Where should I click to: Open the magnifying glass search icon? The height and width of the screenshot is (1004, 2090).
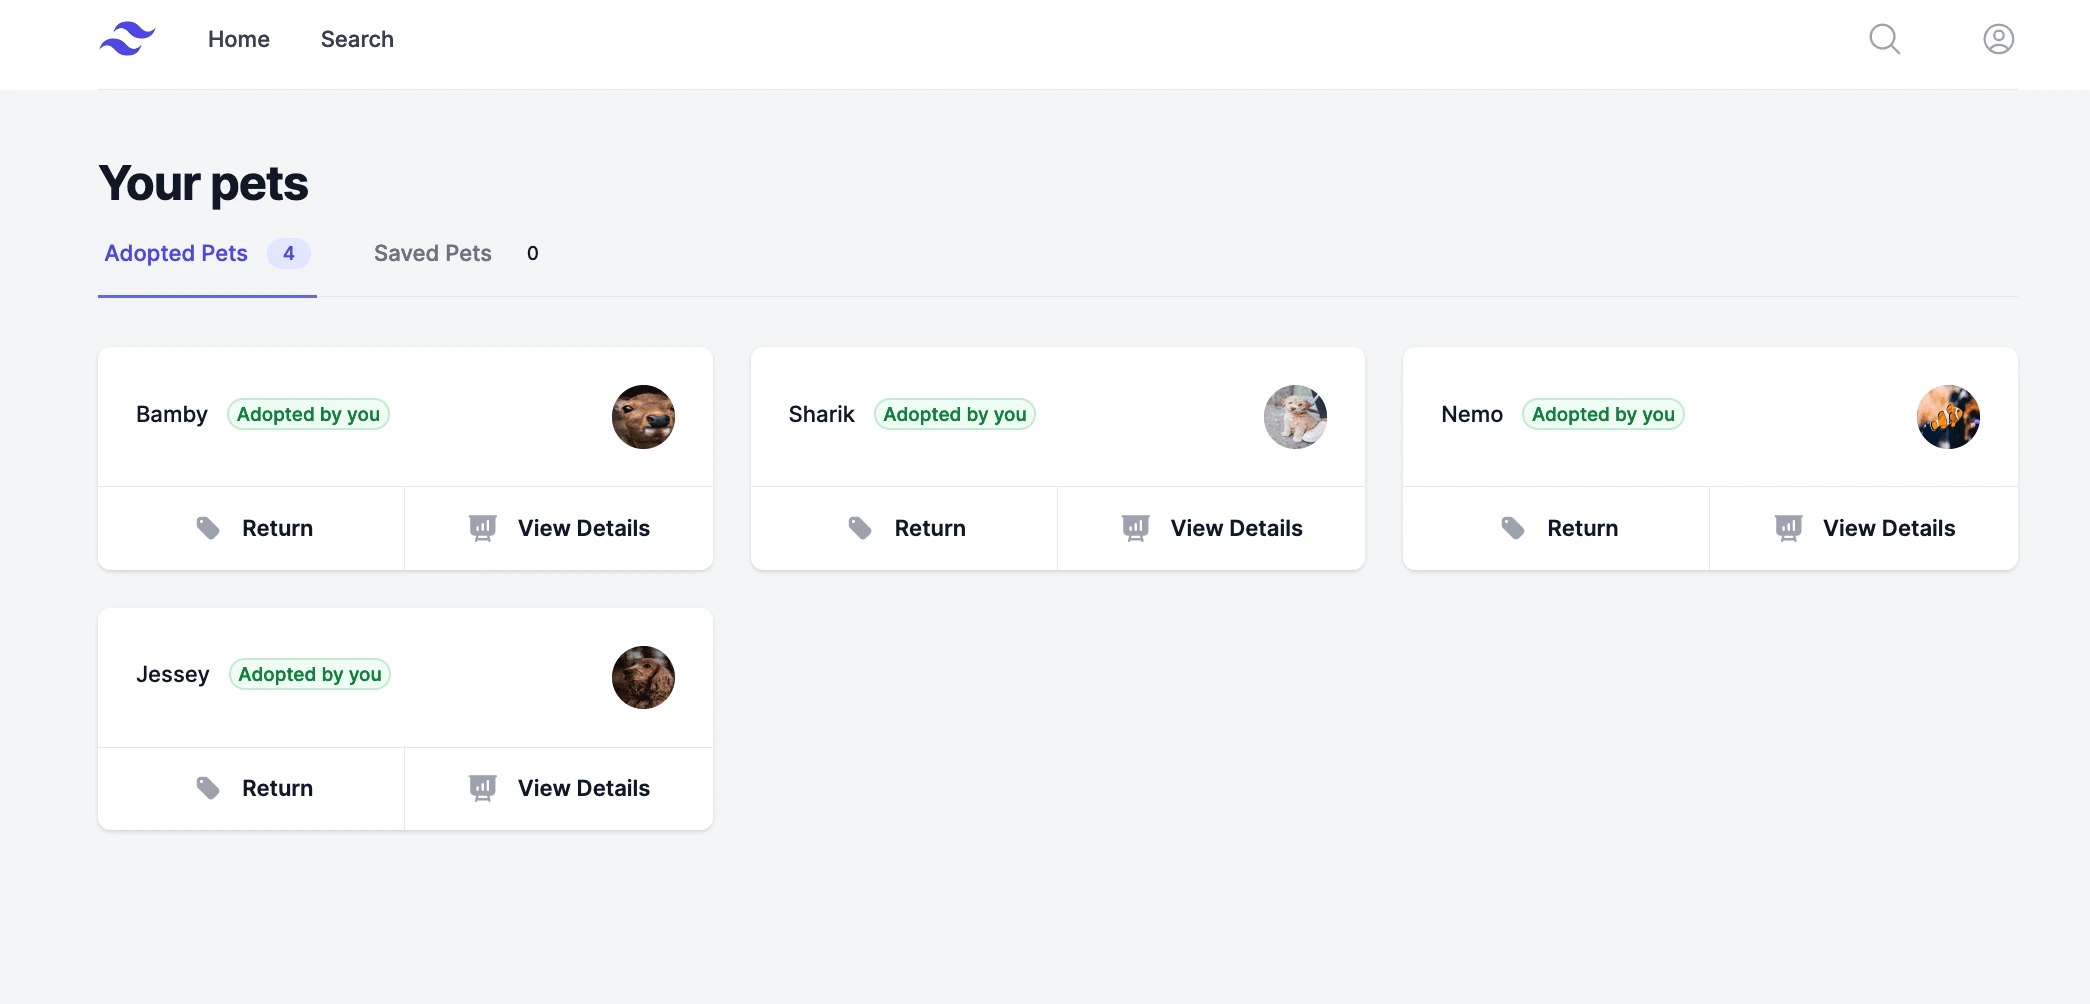[1884, 39]
